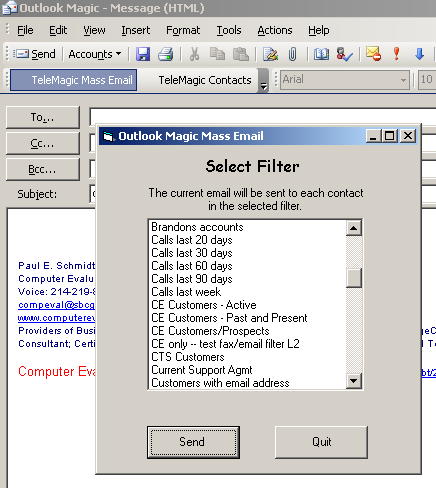
Task: Click the Quit button
Action: point(321,442)
